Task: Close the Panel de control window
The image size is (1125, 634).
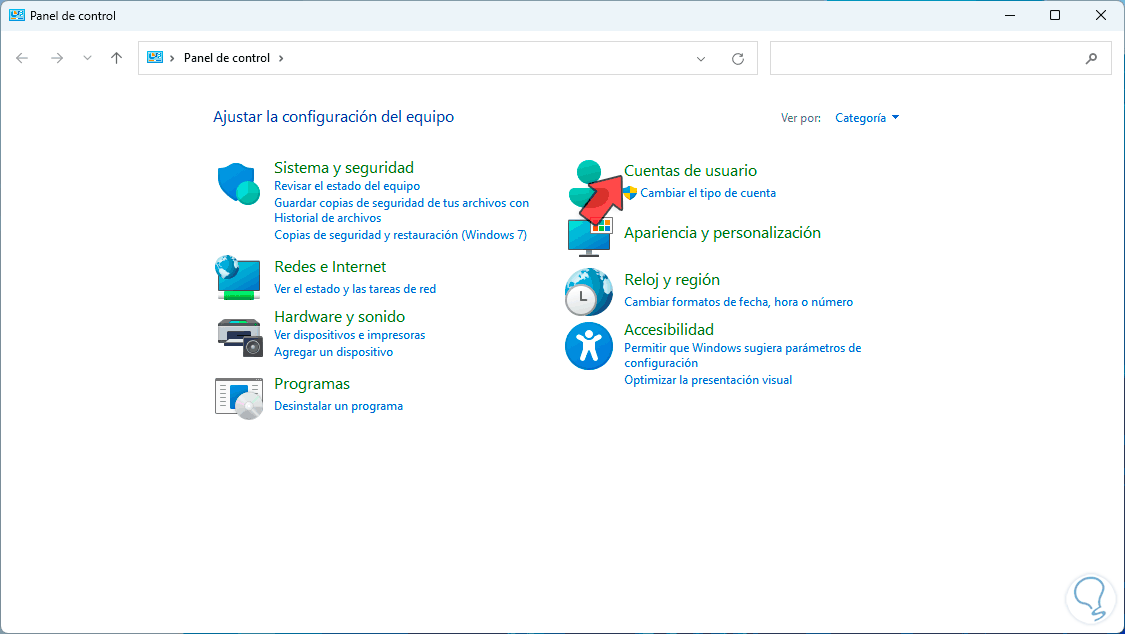Action: pyautogui.click(x=1101, y=15)
